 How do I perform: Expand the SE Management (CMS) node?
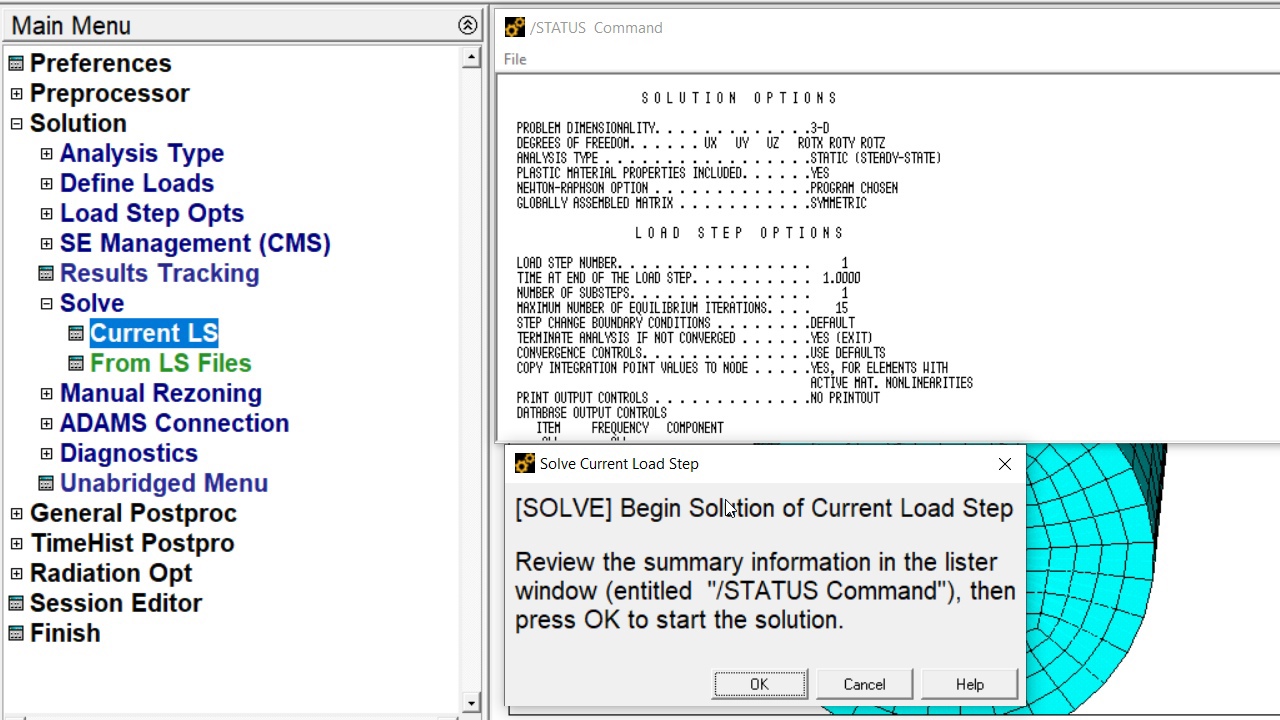click(x=46, y=244)
